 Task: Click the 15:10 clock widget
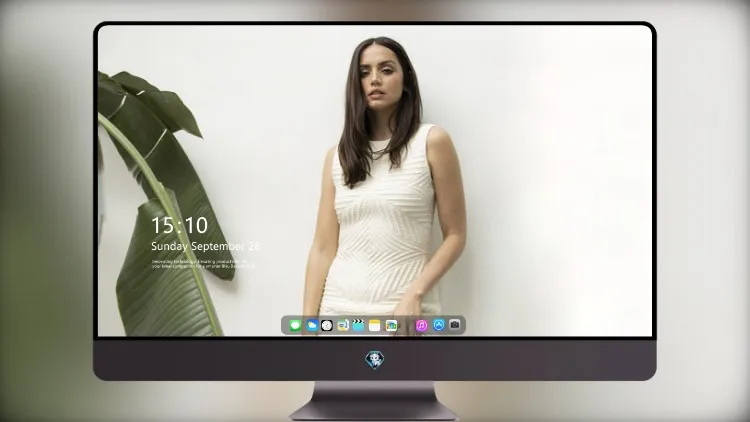180,225
